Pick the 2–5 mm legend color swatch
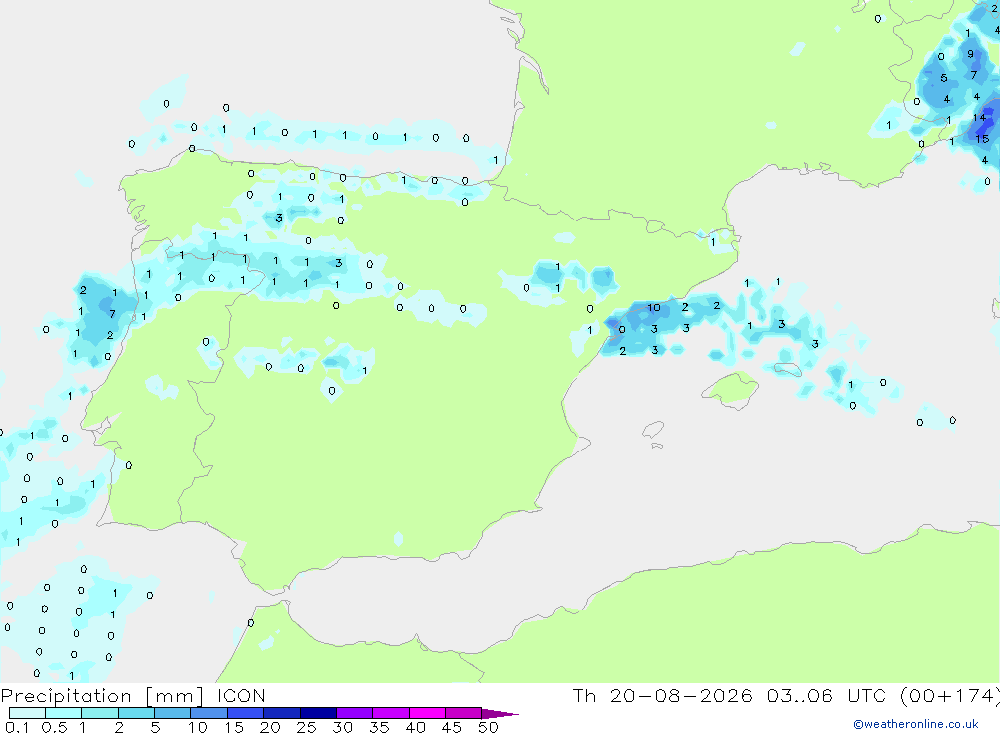This screenshot has width=1000, height=733. click(136, 713)
